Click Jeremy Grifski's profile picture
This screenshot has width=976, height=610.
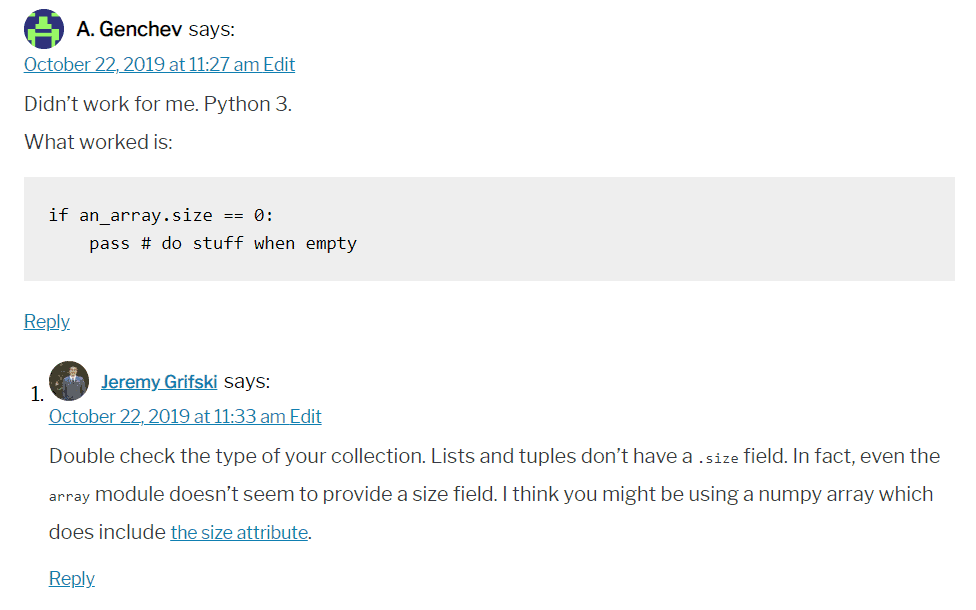click(68, 381)
